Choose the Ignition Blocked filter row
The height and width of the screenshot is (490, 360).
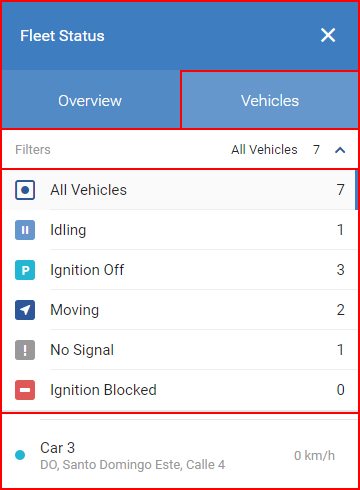click(180, 390)
